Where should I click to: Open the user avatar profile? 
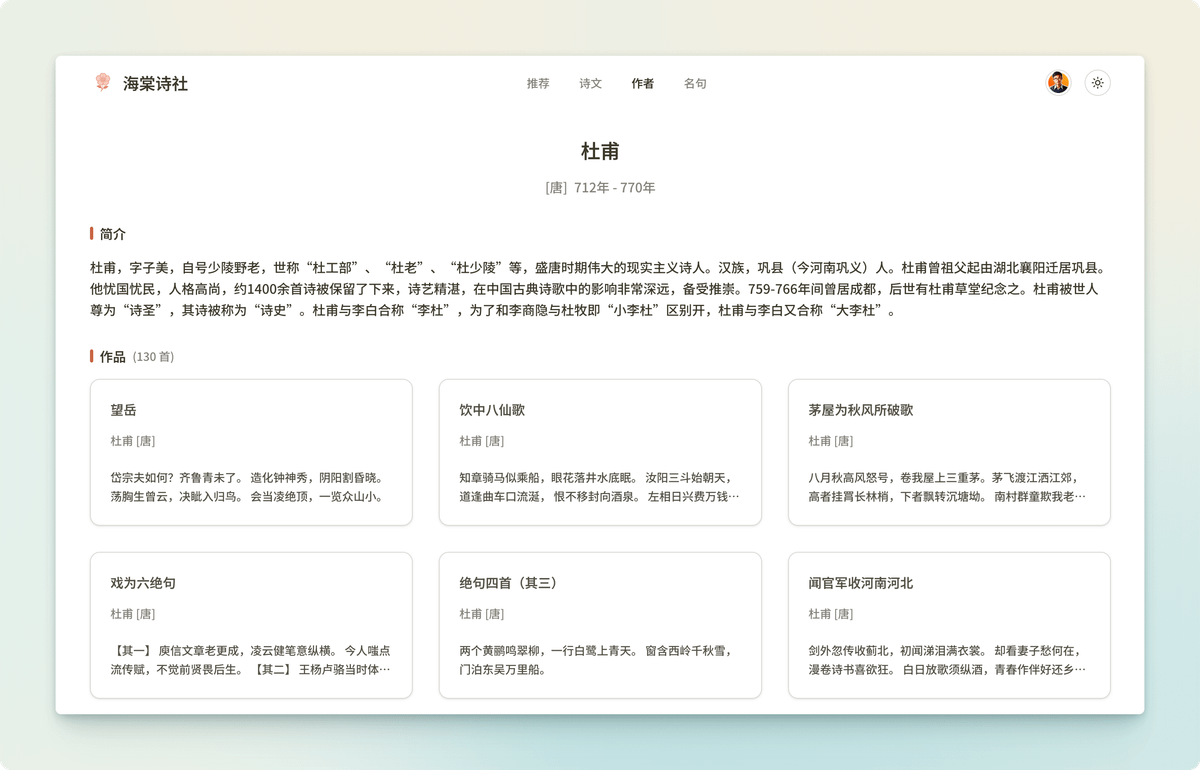click(1058, 83)
